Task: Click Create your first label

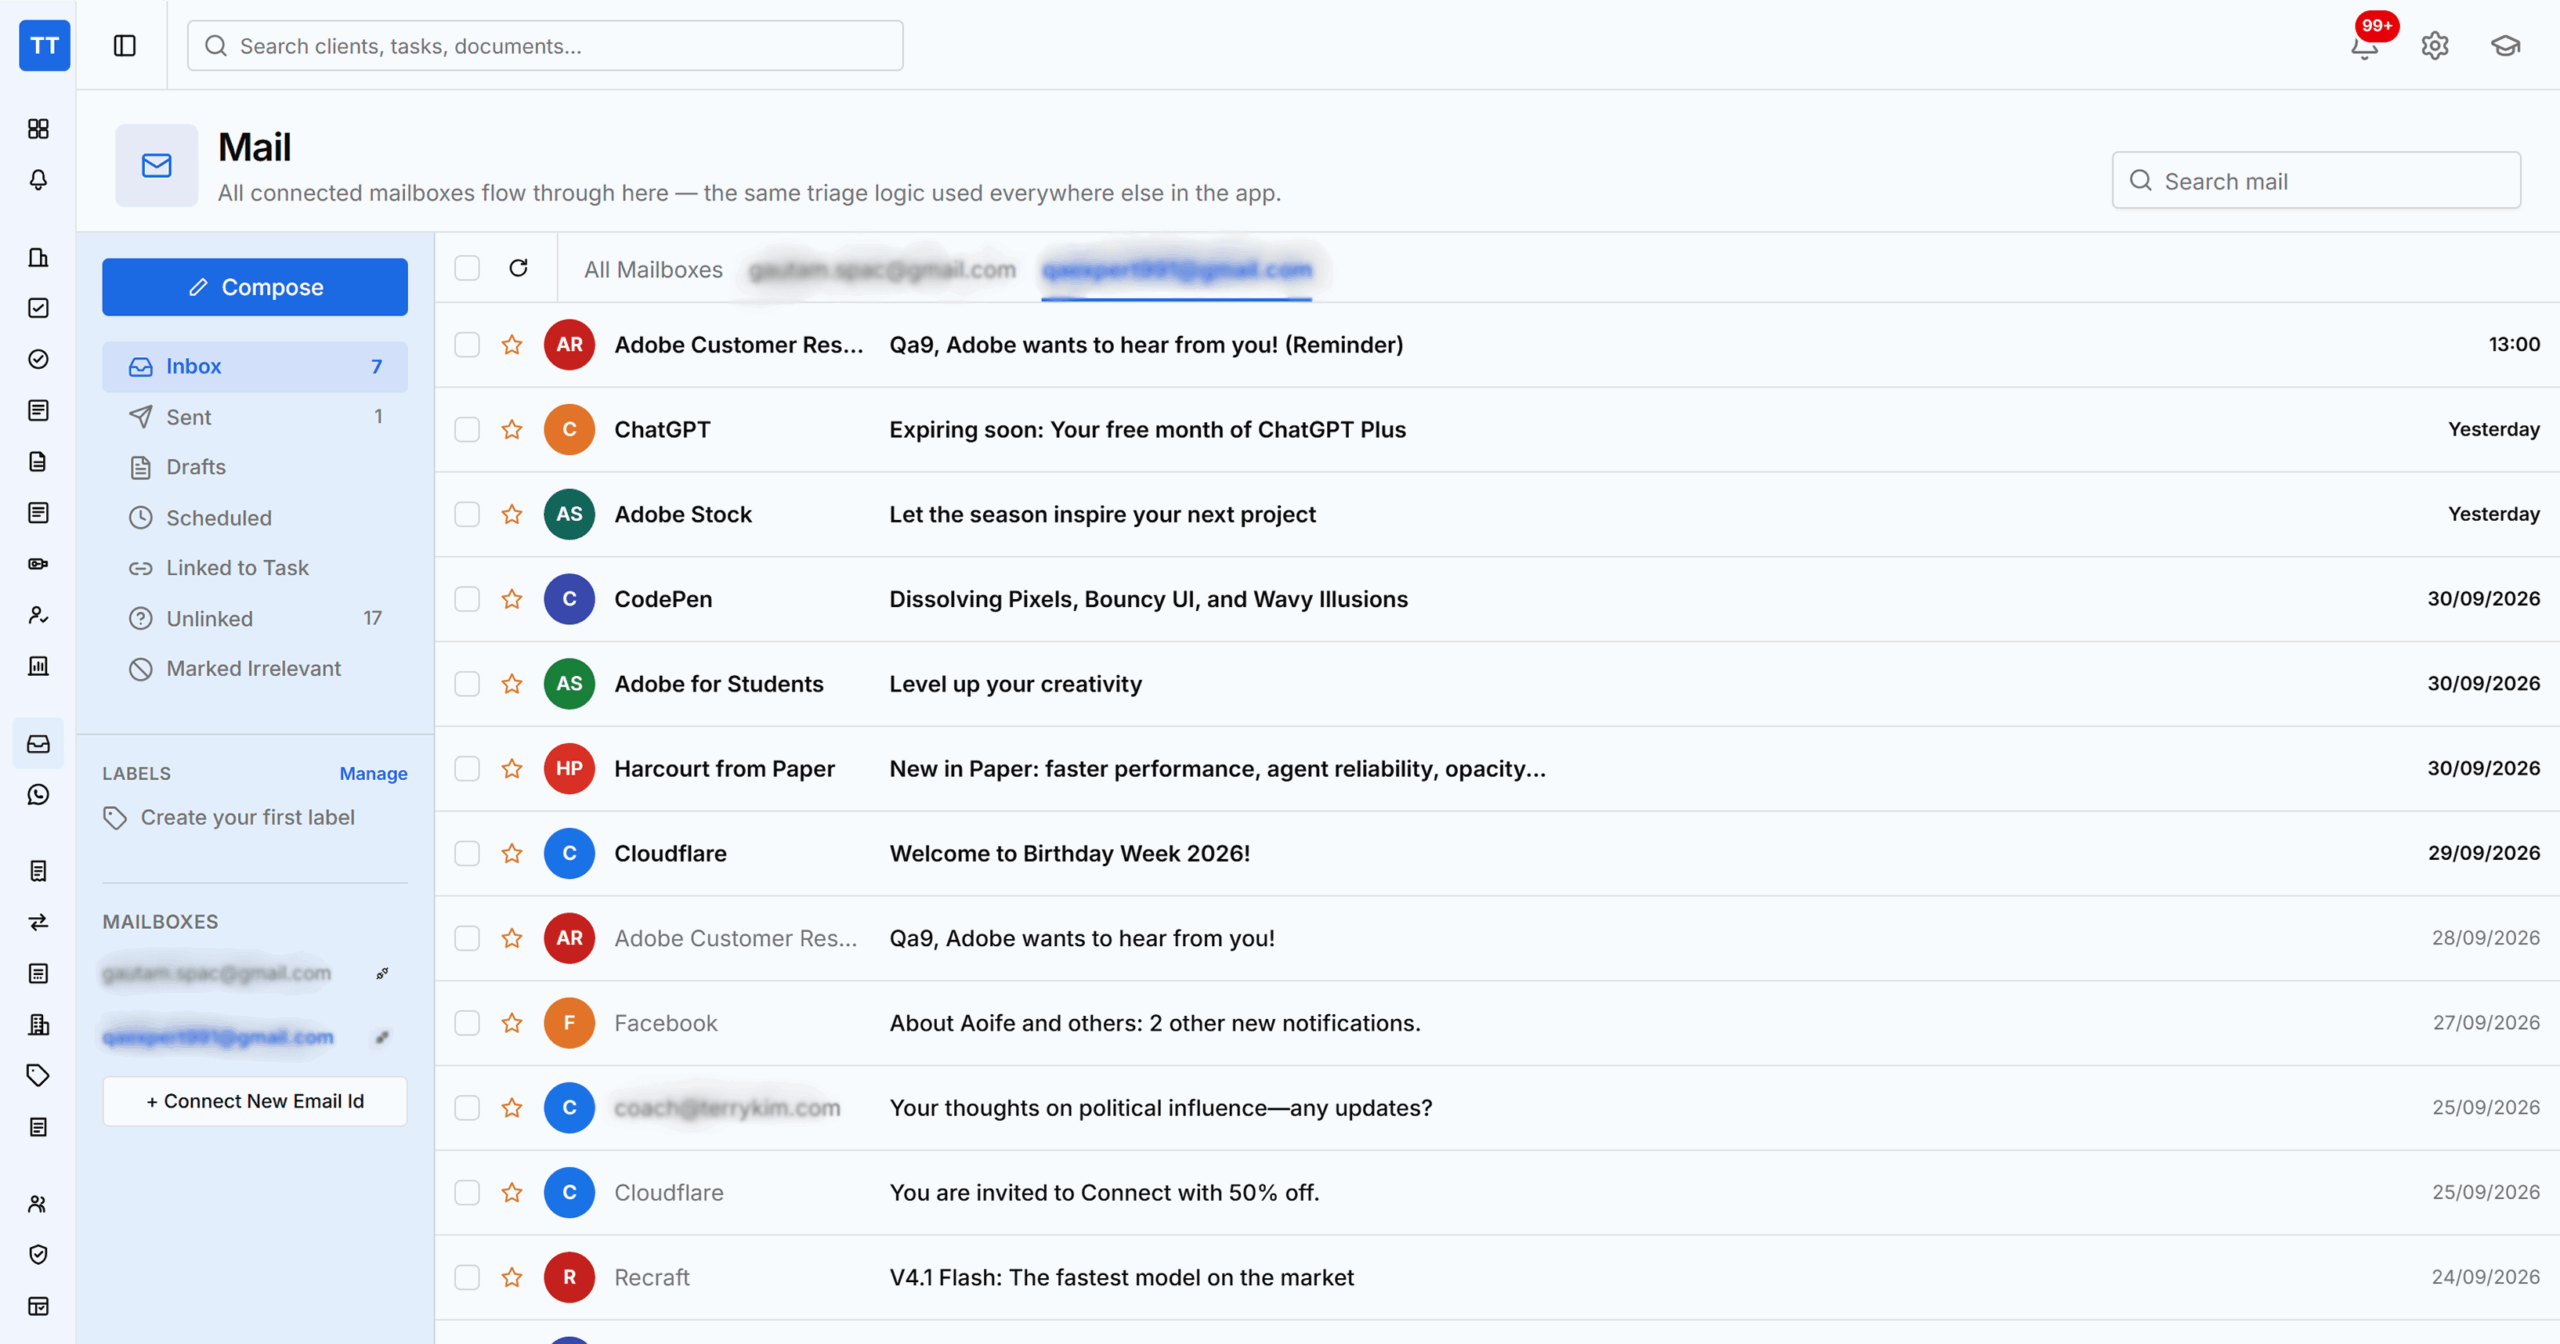Action: (229, 818)
